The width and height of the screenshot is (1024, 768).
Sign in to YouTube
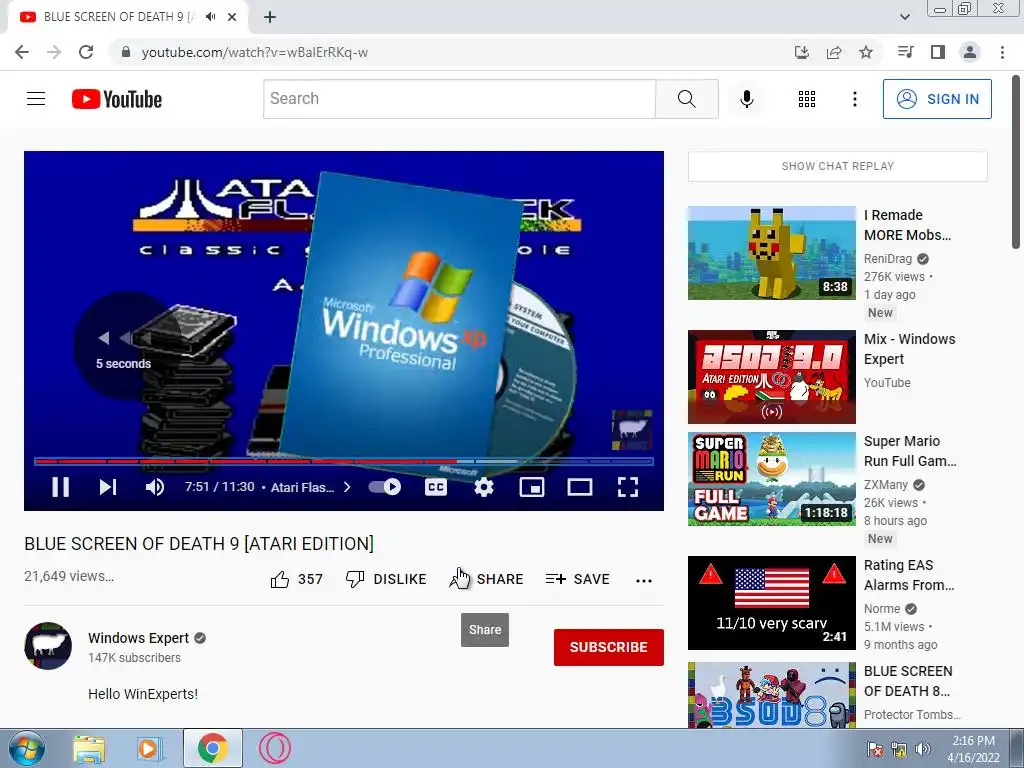[937, 99]
